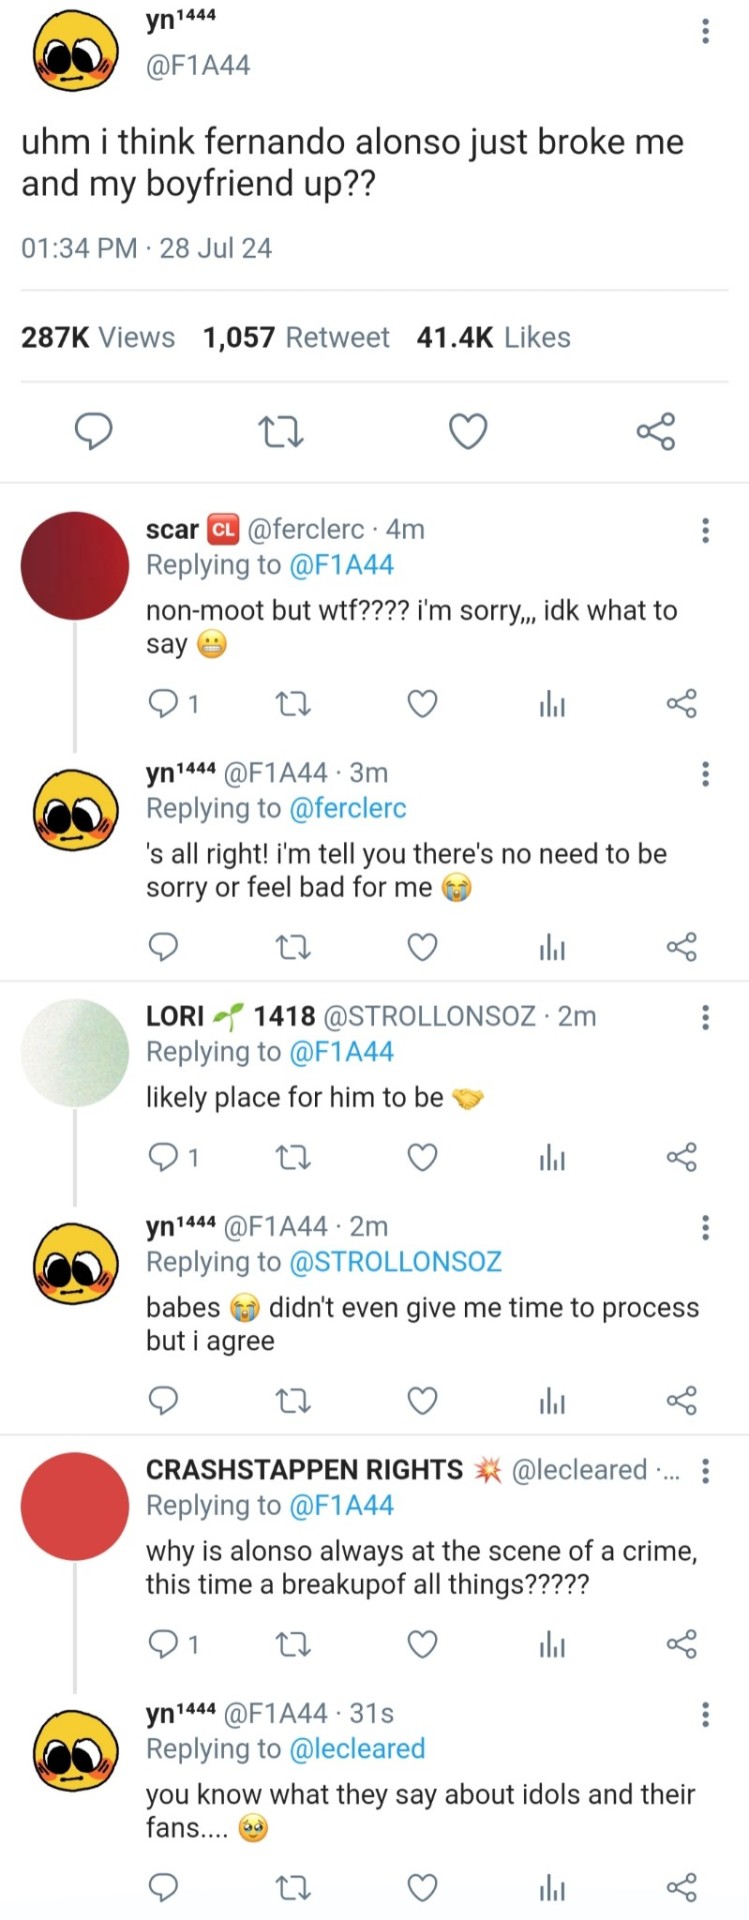The height and width of the screenshot is (1920, 749).
Task: Open more options for the main tweet
Action: [706, 32]
